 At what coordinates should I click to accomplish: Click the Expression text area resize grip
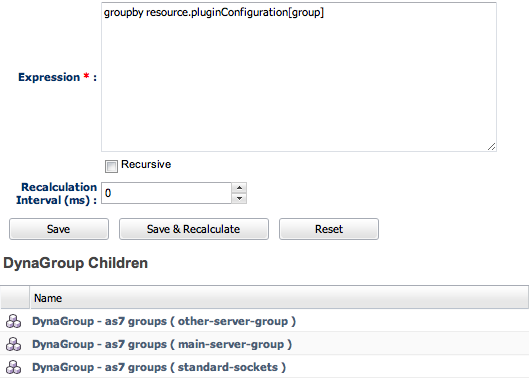click(492, 146)
